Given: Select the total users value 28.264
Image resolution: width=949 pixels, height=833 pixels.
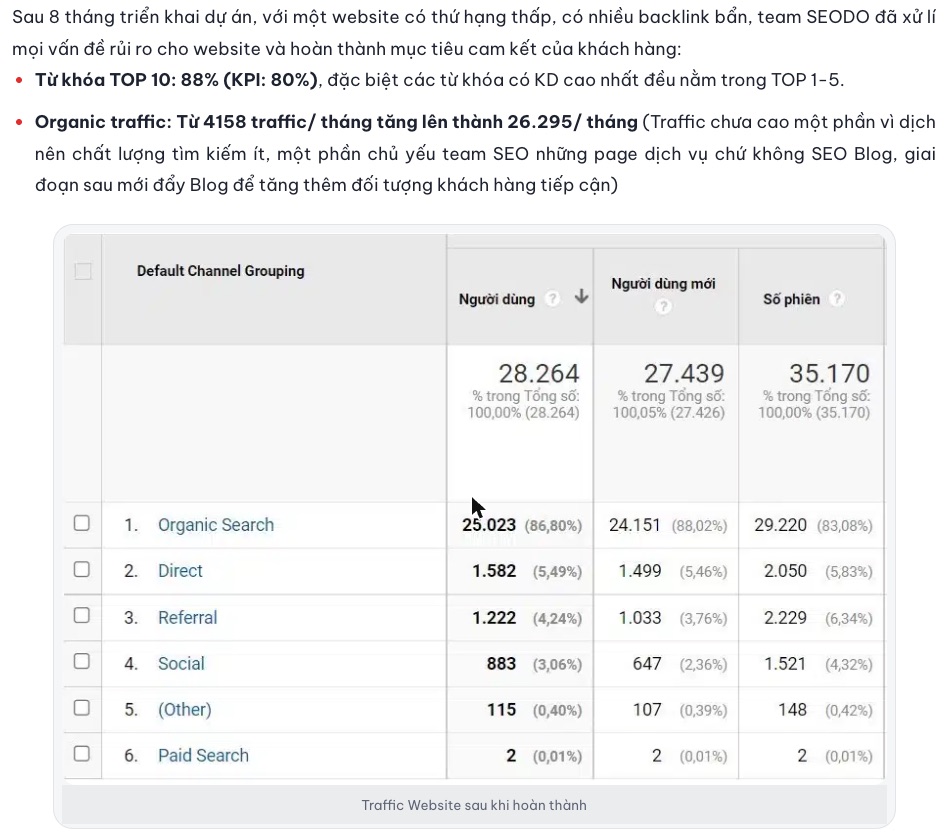Looking at the screenshot, I should (x=539, y=374).
